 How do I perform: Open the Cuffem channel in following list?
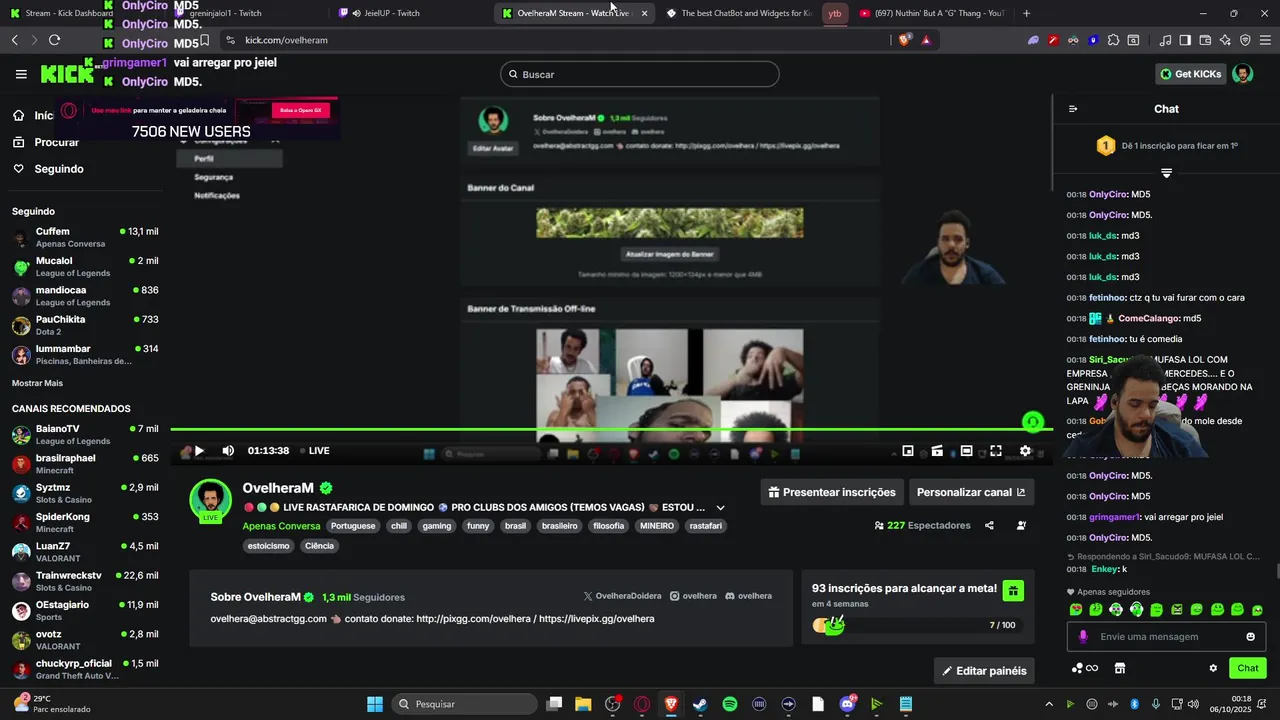point(85,237)
